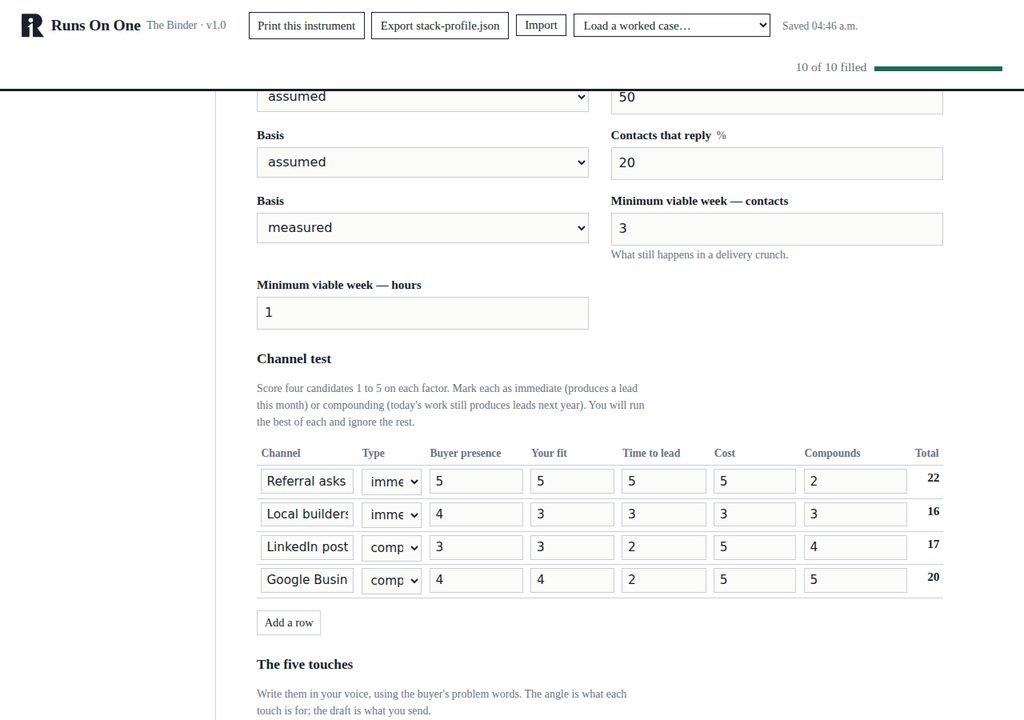This screenshot has width=1024, height=720.
Task: Edit Minimum viable week contacts field
Action: (x=776, y=229)
